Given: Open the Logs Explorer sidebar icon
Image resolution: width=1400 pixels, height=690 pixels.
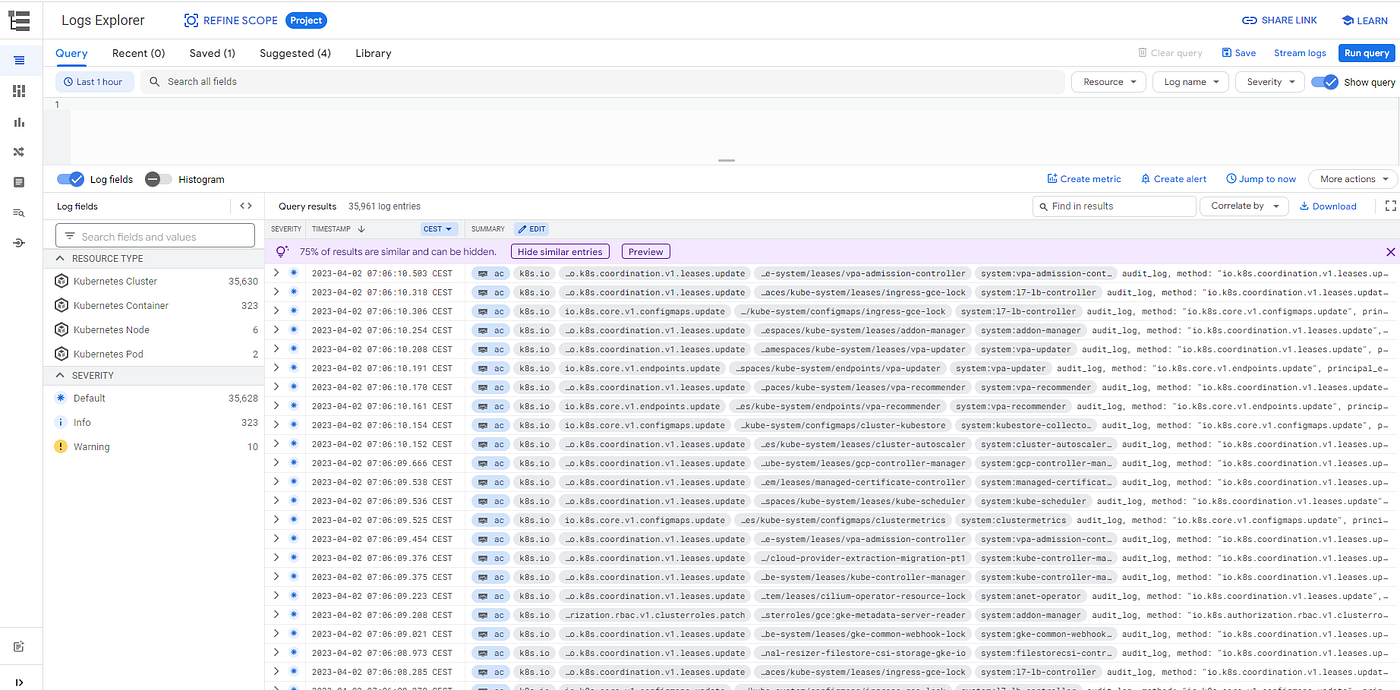Looking at the screenshot, I should pyautogui.click(x=19, y=61).
